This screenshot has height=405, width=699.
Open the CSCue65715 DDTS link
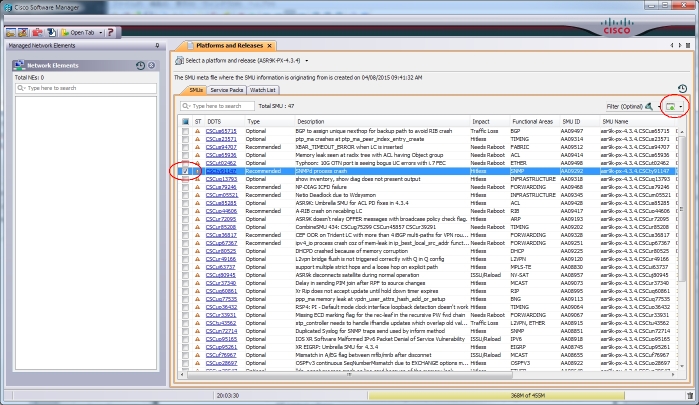tap(221, 131)
